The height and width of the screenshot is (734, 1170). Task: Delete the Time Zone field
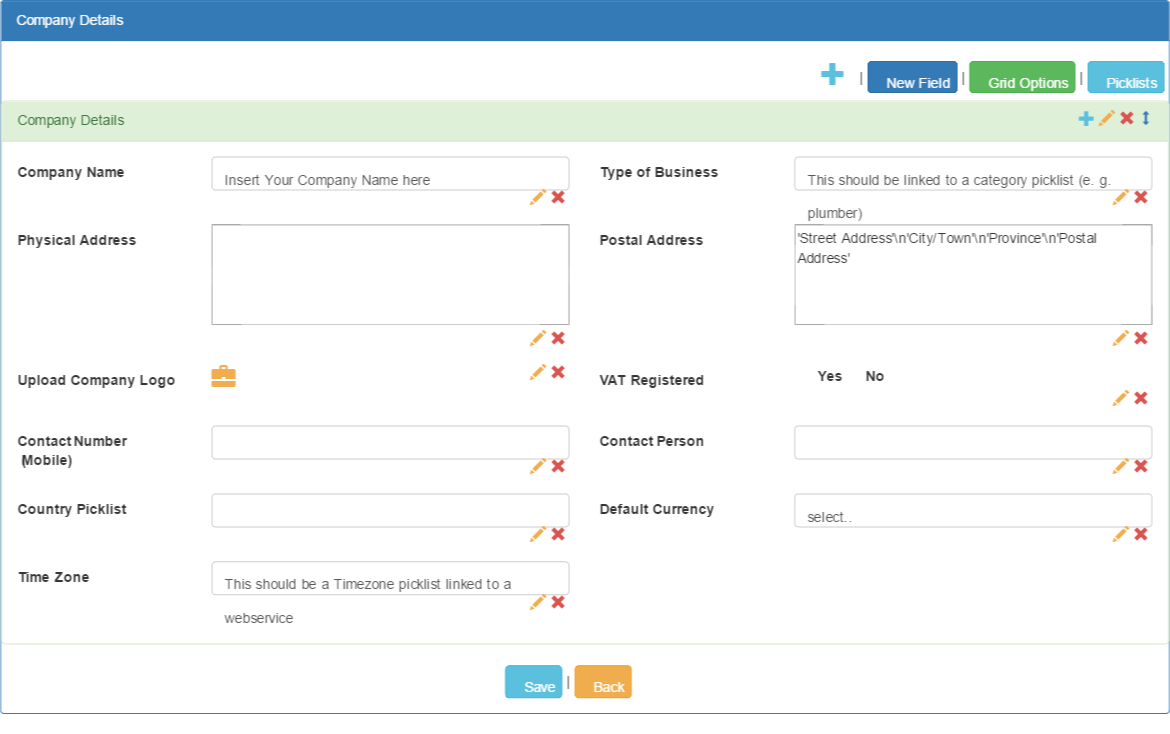pos(558,602)
